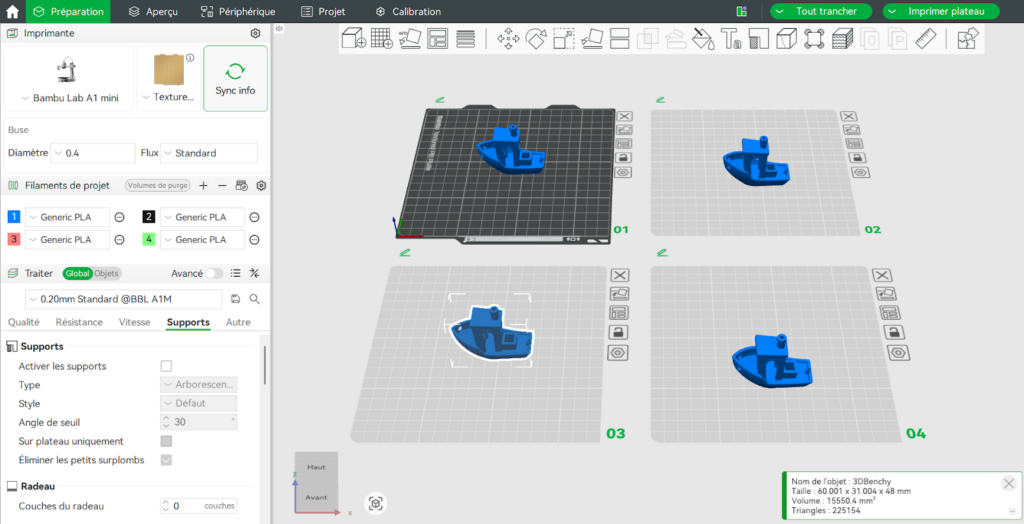1024x524 pixels.
Task: Open the Calibration tab
Action: click(x=408, y=12)
